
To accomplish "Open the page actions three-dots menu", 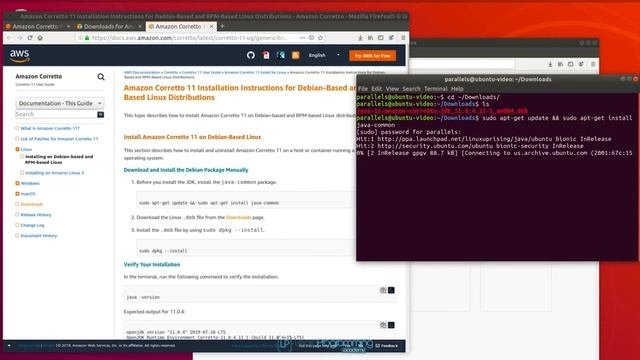I will click(x=302, y=38).
